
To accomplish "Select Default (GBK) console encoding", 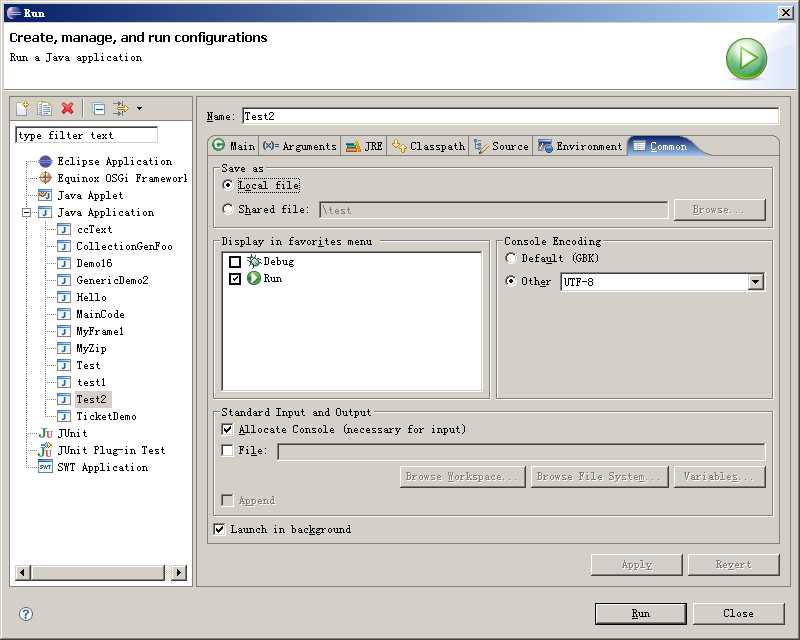I will point(511,258).
